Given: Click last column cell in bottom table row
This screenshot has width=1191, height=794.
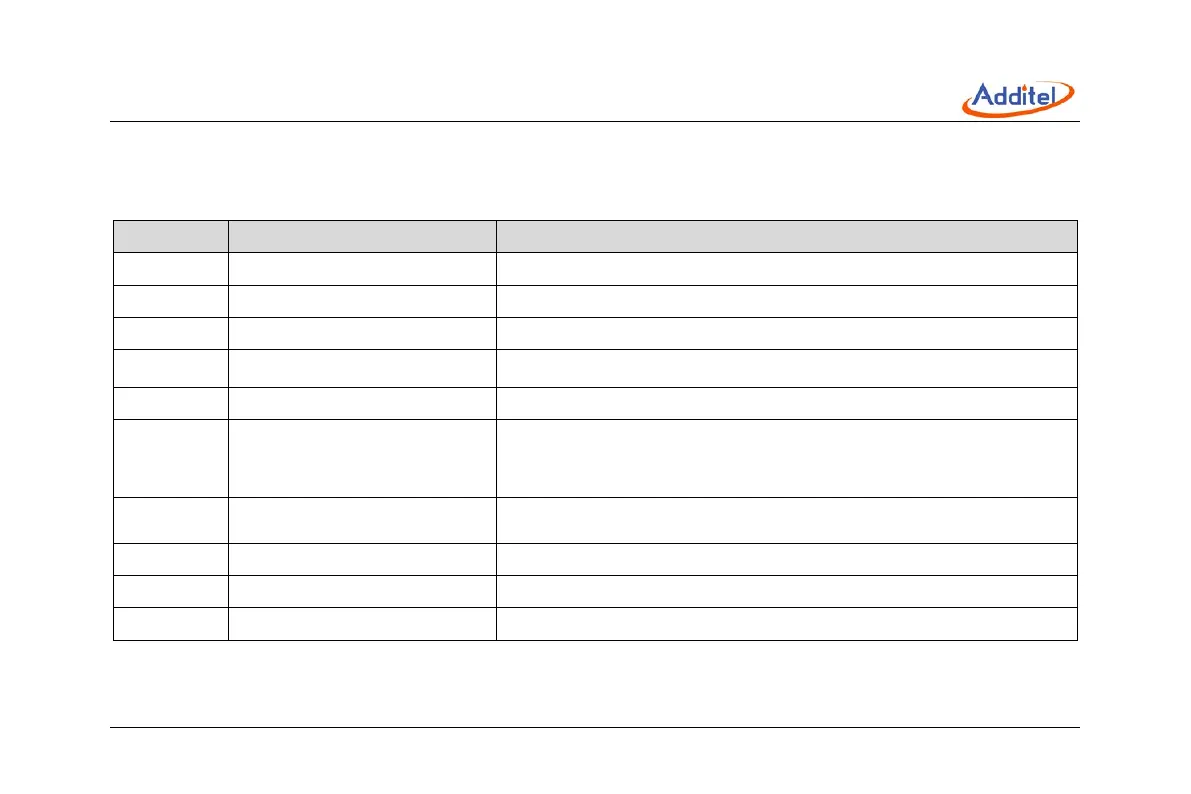Looking at the screenshot, I should [787, 623].
